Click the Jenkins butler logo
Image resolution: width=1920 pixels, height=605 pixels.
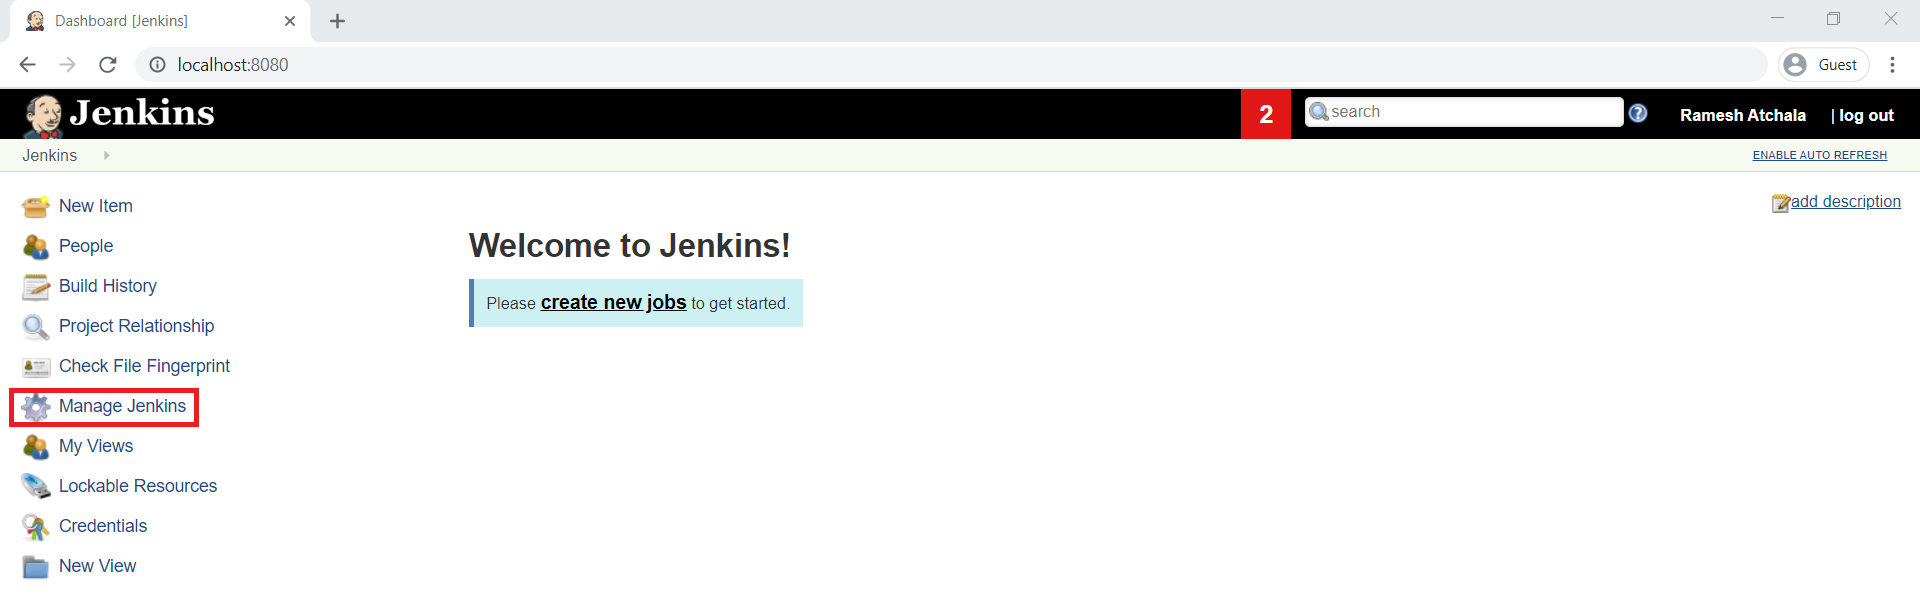43,116
